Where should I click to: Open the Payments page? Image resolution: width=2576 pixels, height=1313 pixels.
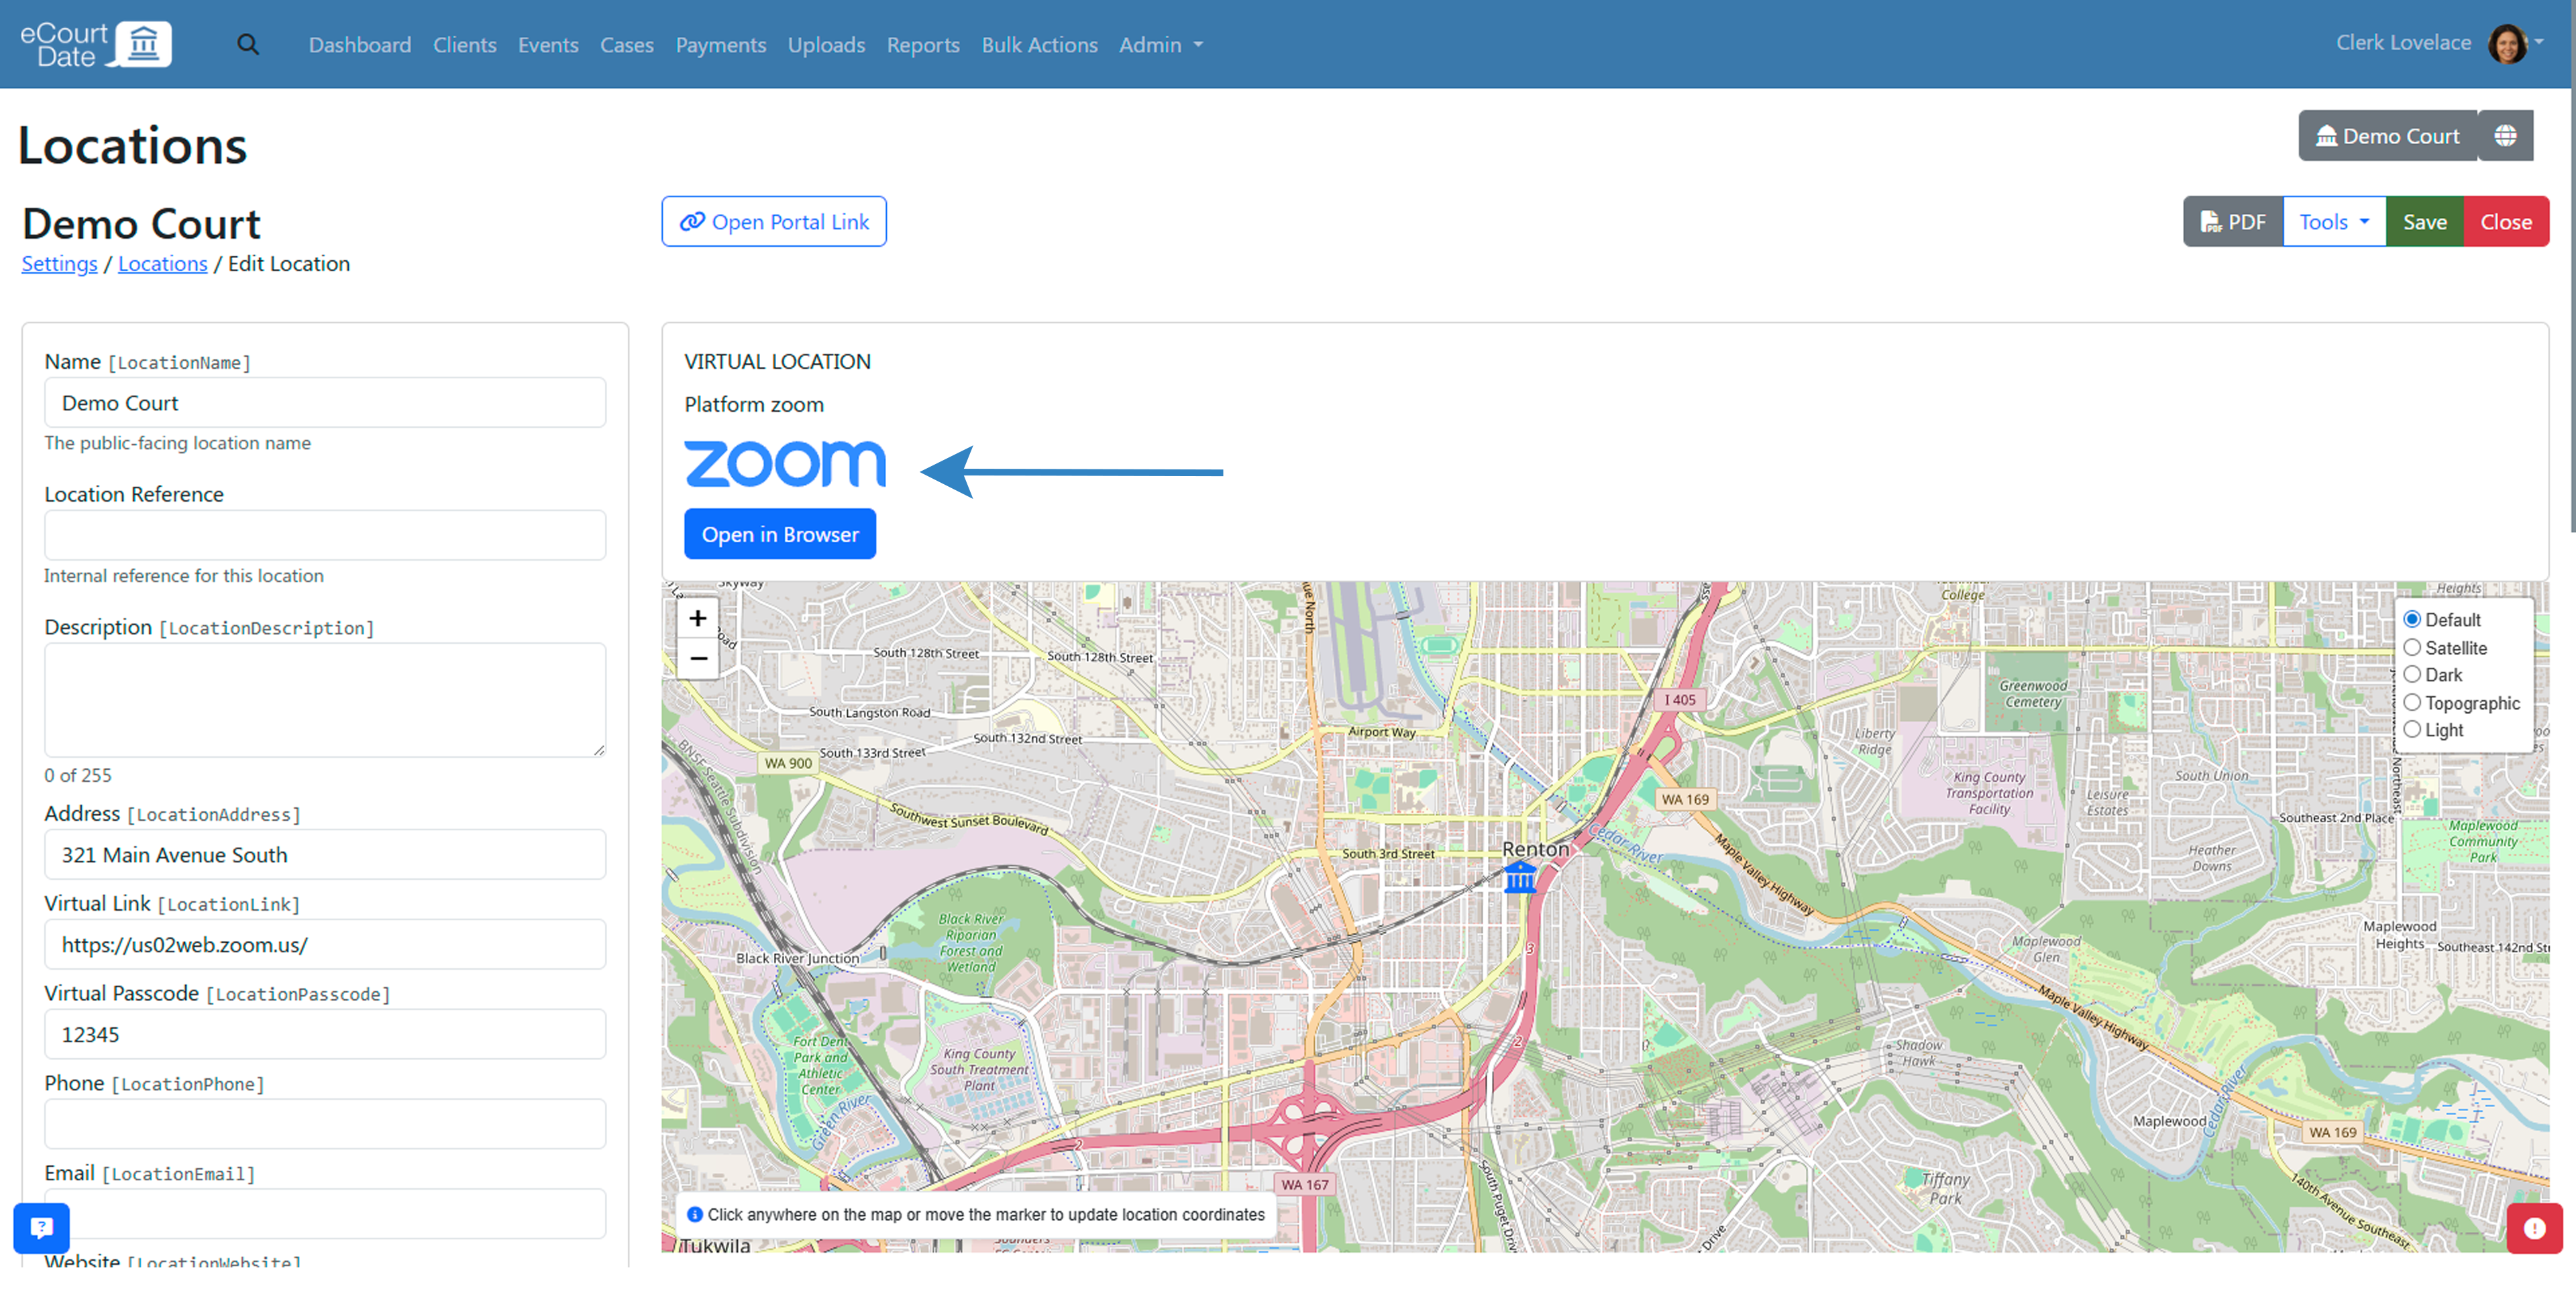coord(720,45)
